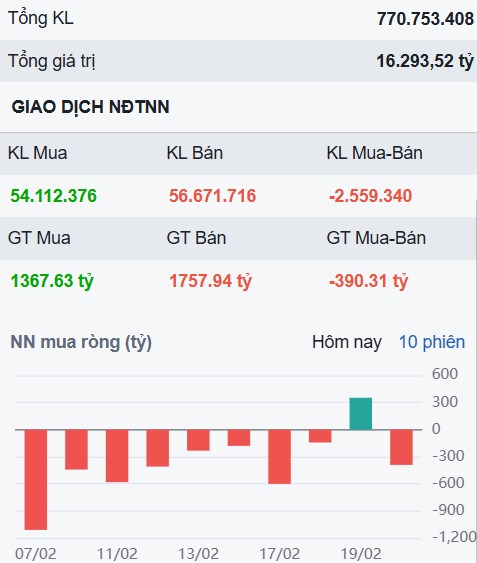Click the red bar at 13/02
This screenshot has height=563, width=477.
point(198,440)
